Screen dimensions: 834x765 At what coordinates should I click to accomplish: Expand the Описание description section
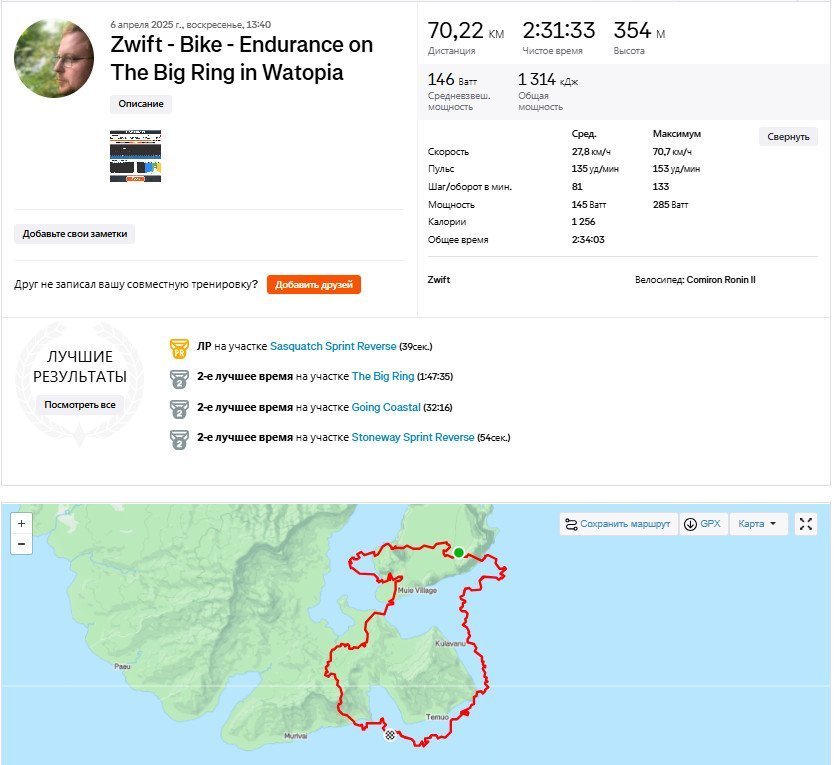[141, 104]
